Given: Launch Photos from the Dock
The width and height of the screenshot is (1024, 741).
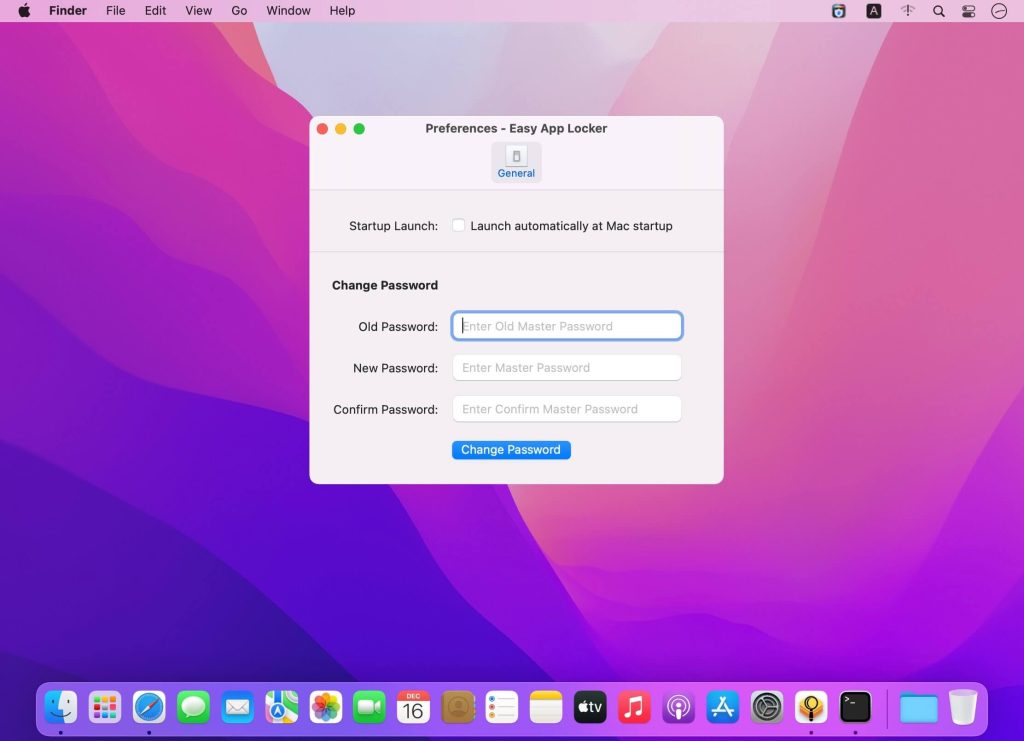Looking at the screenshot, I should click(325, 707).
